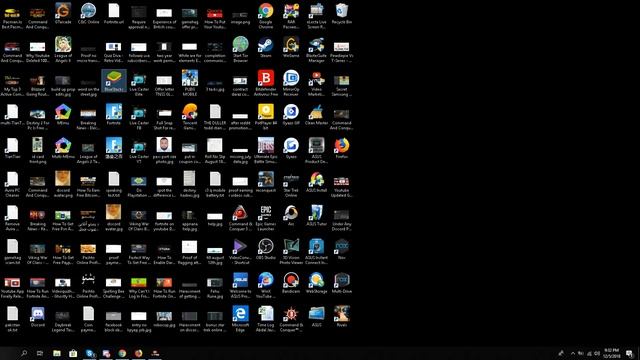Launch the WeGame shortcut

291,47
